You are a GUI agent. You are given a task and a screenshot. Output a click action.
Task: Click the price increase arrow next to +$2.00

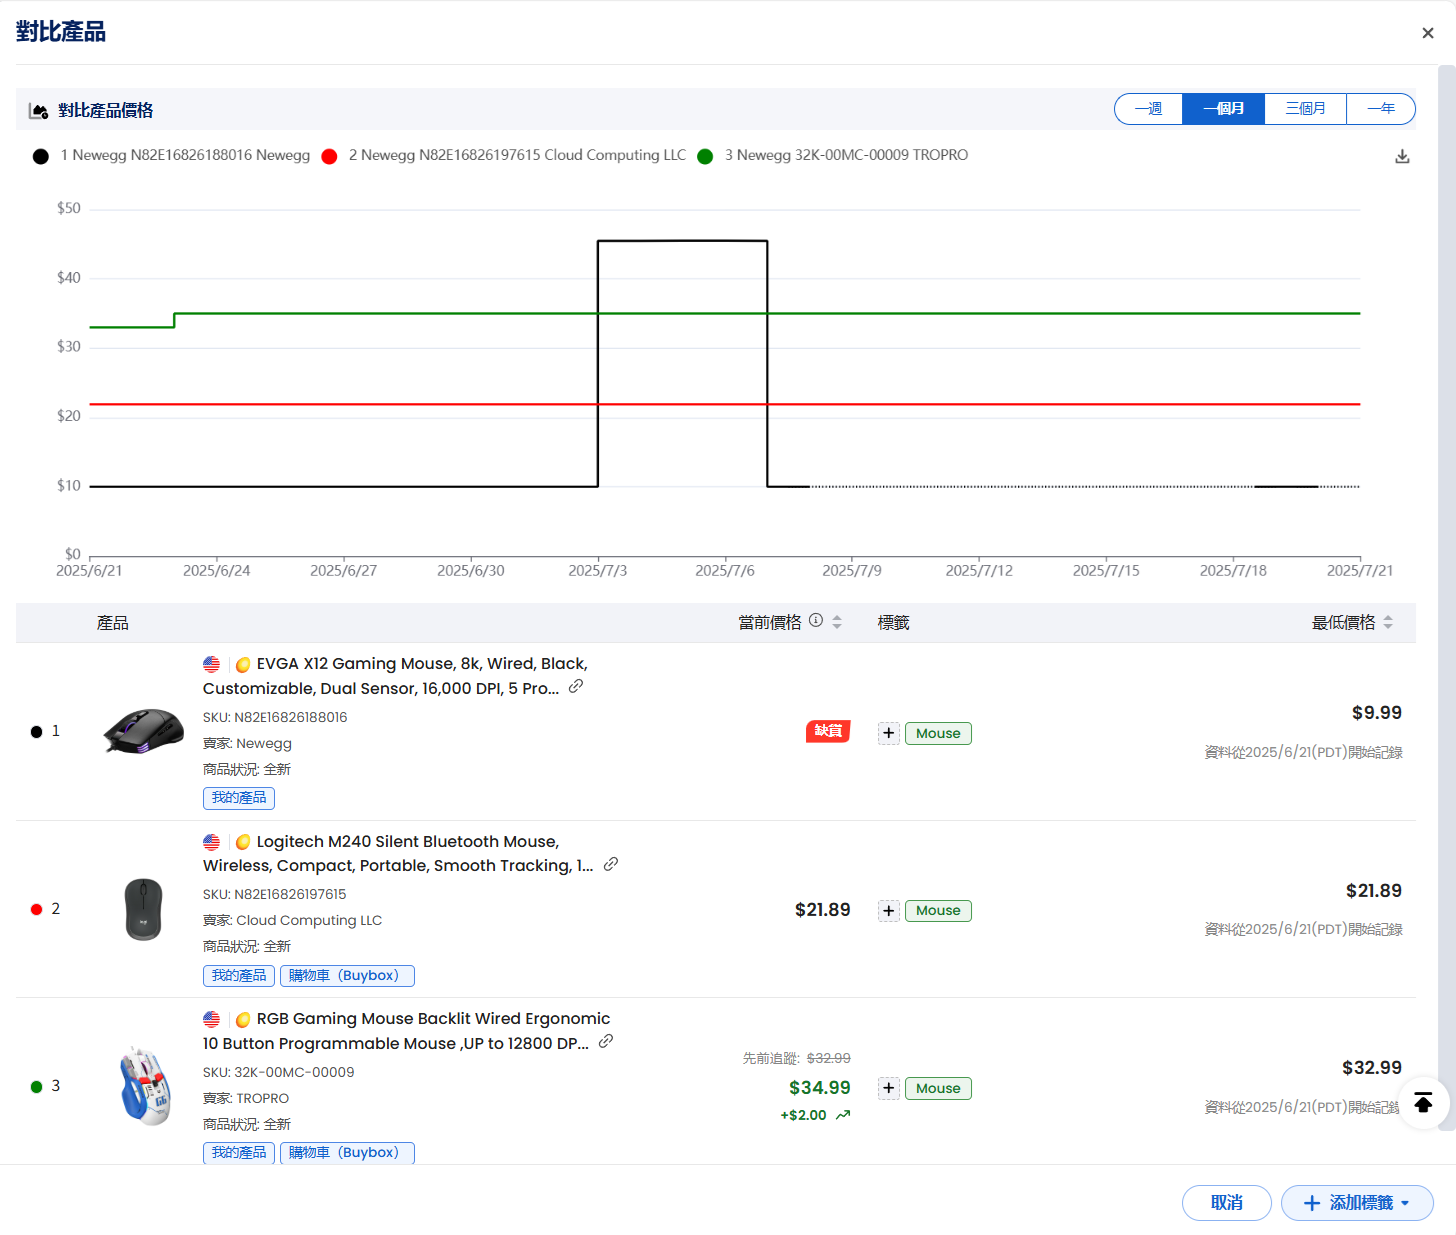pyautogui.click(x=843, y=1115)
